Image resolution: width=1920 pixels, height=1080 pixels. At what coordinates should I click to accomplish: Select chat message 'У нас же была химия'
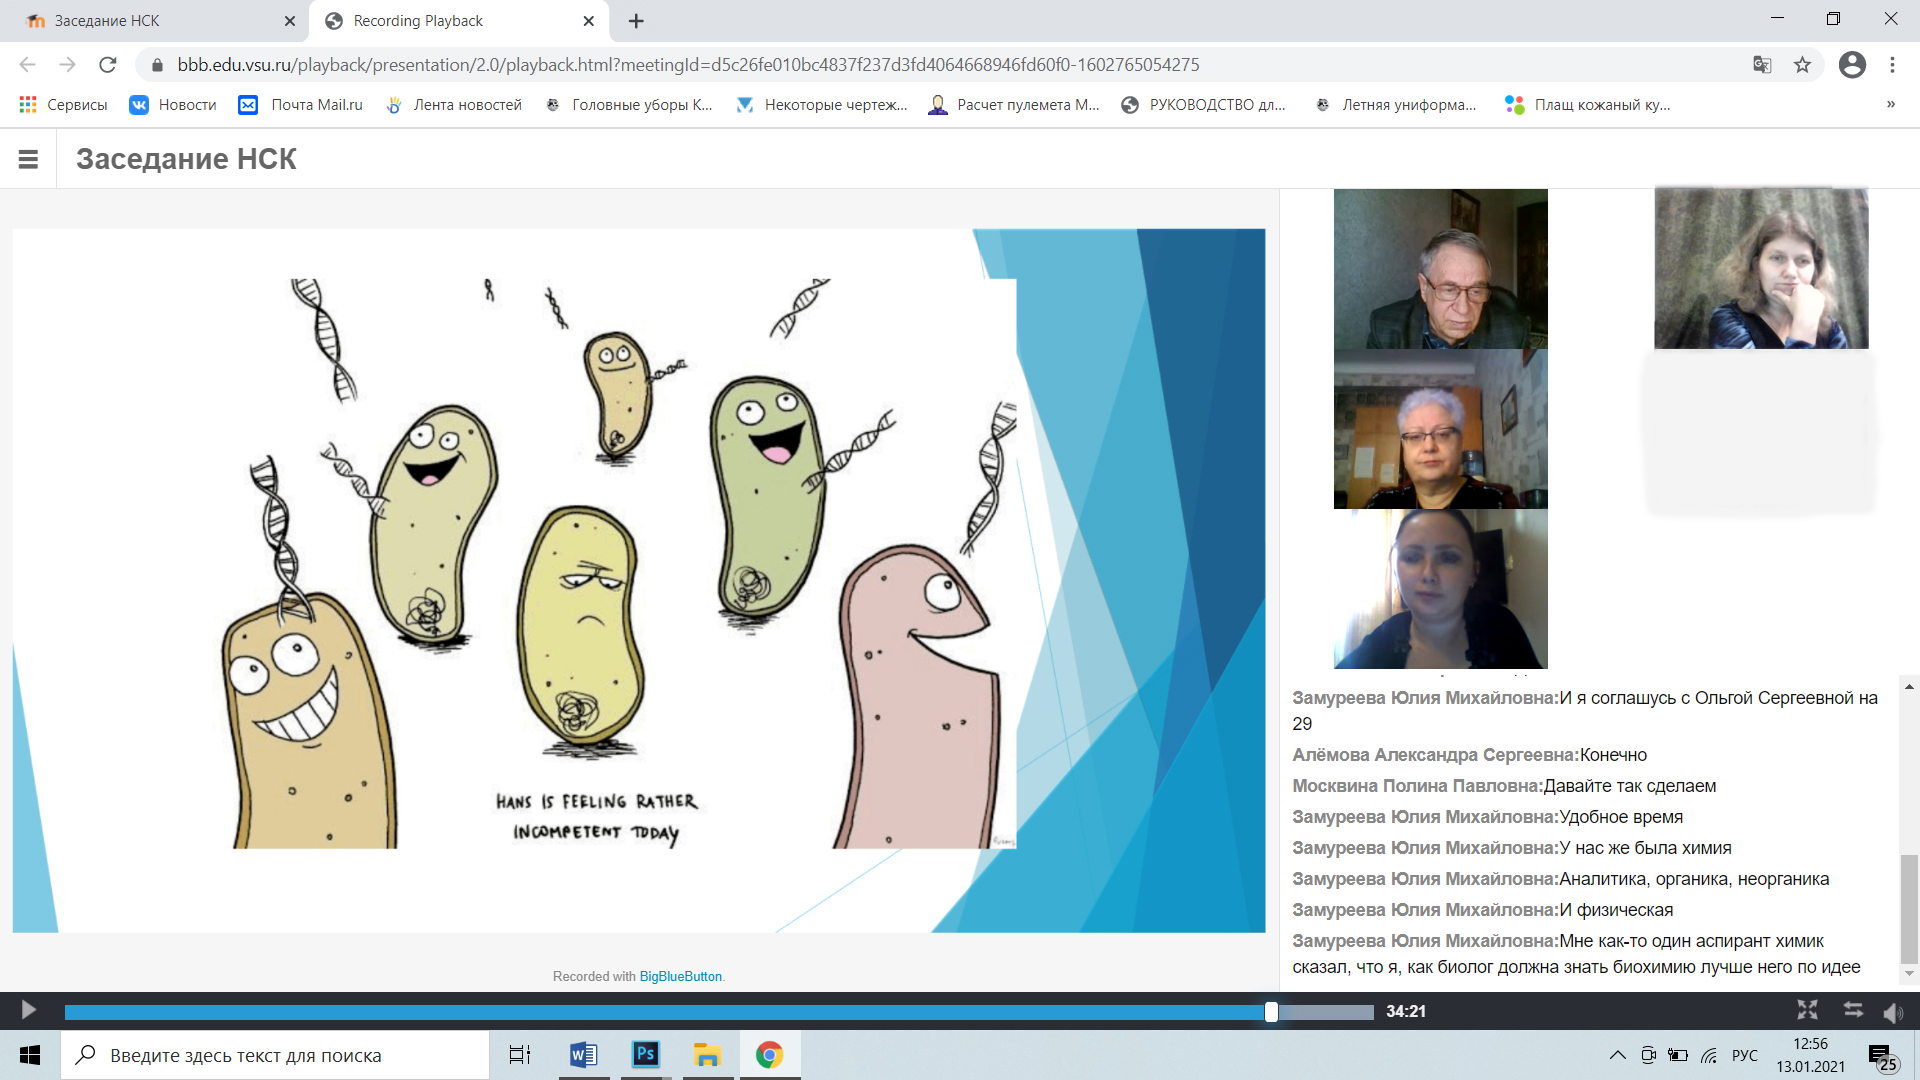click(1645, 848)
